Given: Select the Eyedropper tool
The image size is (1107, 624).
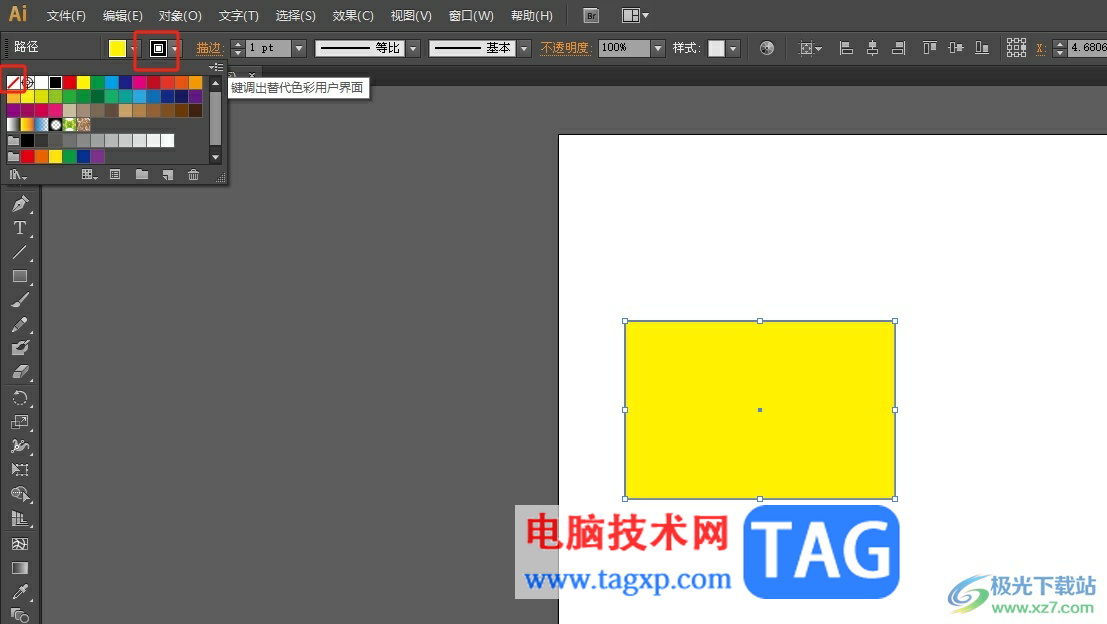Looking at the screenshot, I should click(x=20, y=592).
